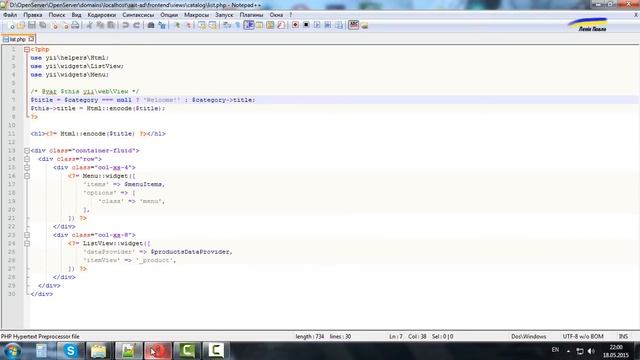640x360 pixels.
Task: Click the last toolbar icon after spell-check
Action: click(364, 25)
